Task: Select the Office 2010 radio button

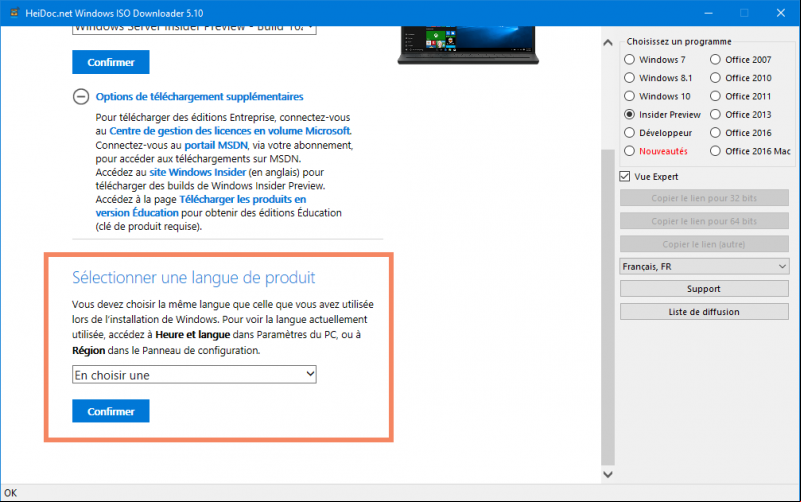Action: 715,78
